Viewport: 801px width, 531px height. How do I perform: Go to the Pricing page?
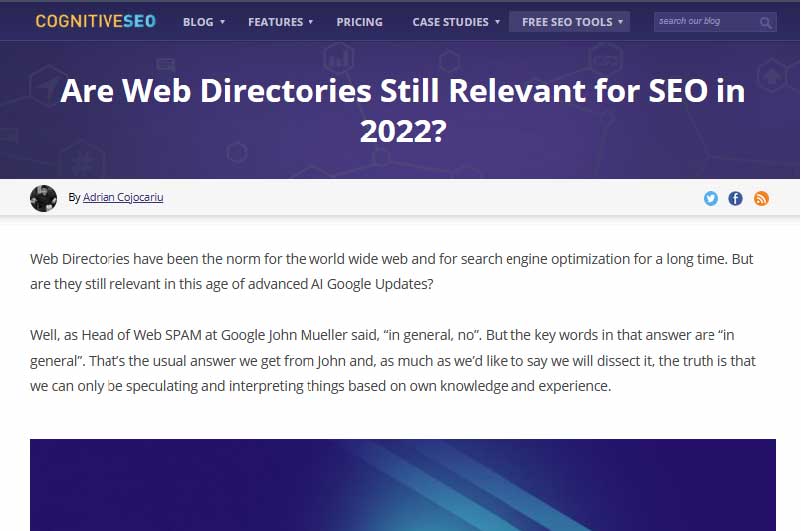tap(359, 22)
